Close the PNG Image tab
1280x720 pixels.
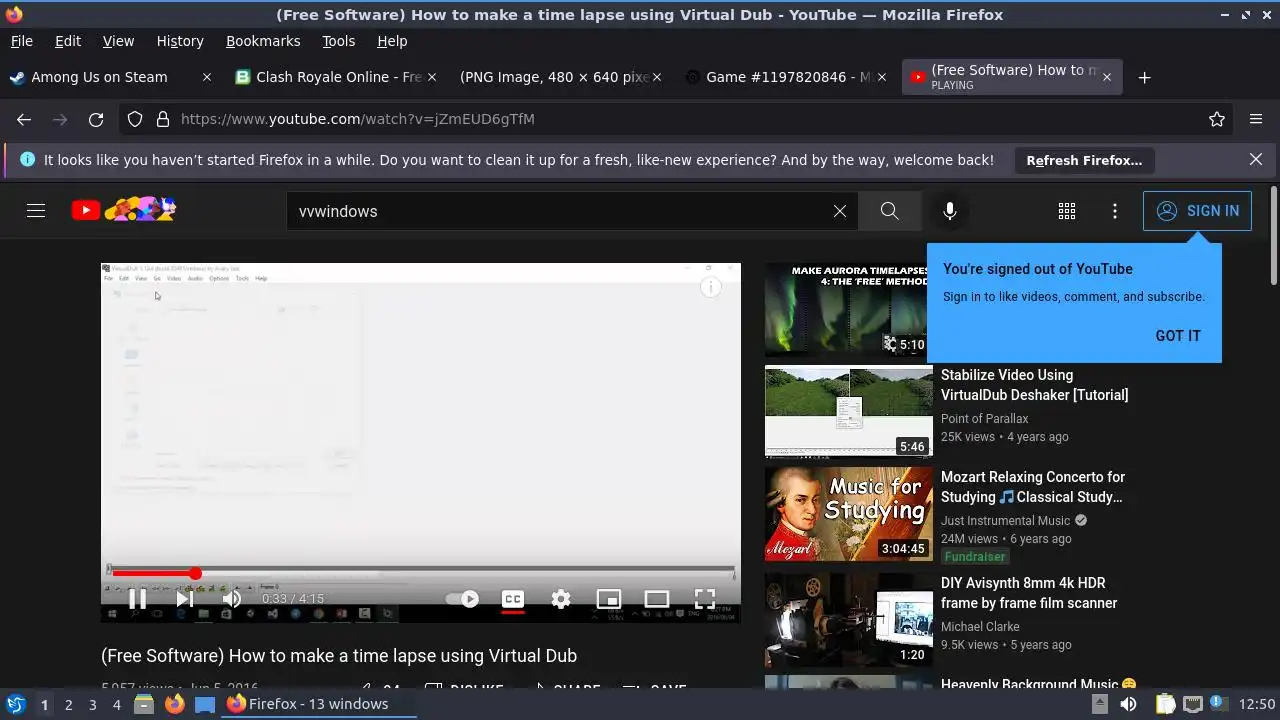(x=657, y=77)
